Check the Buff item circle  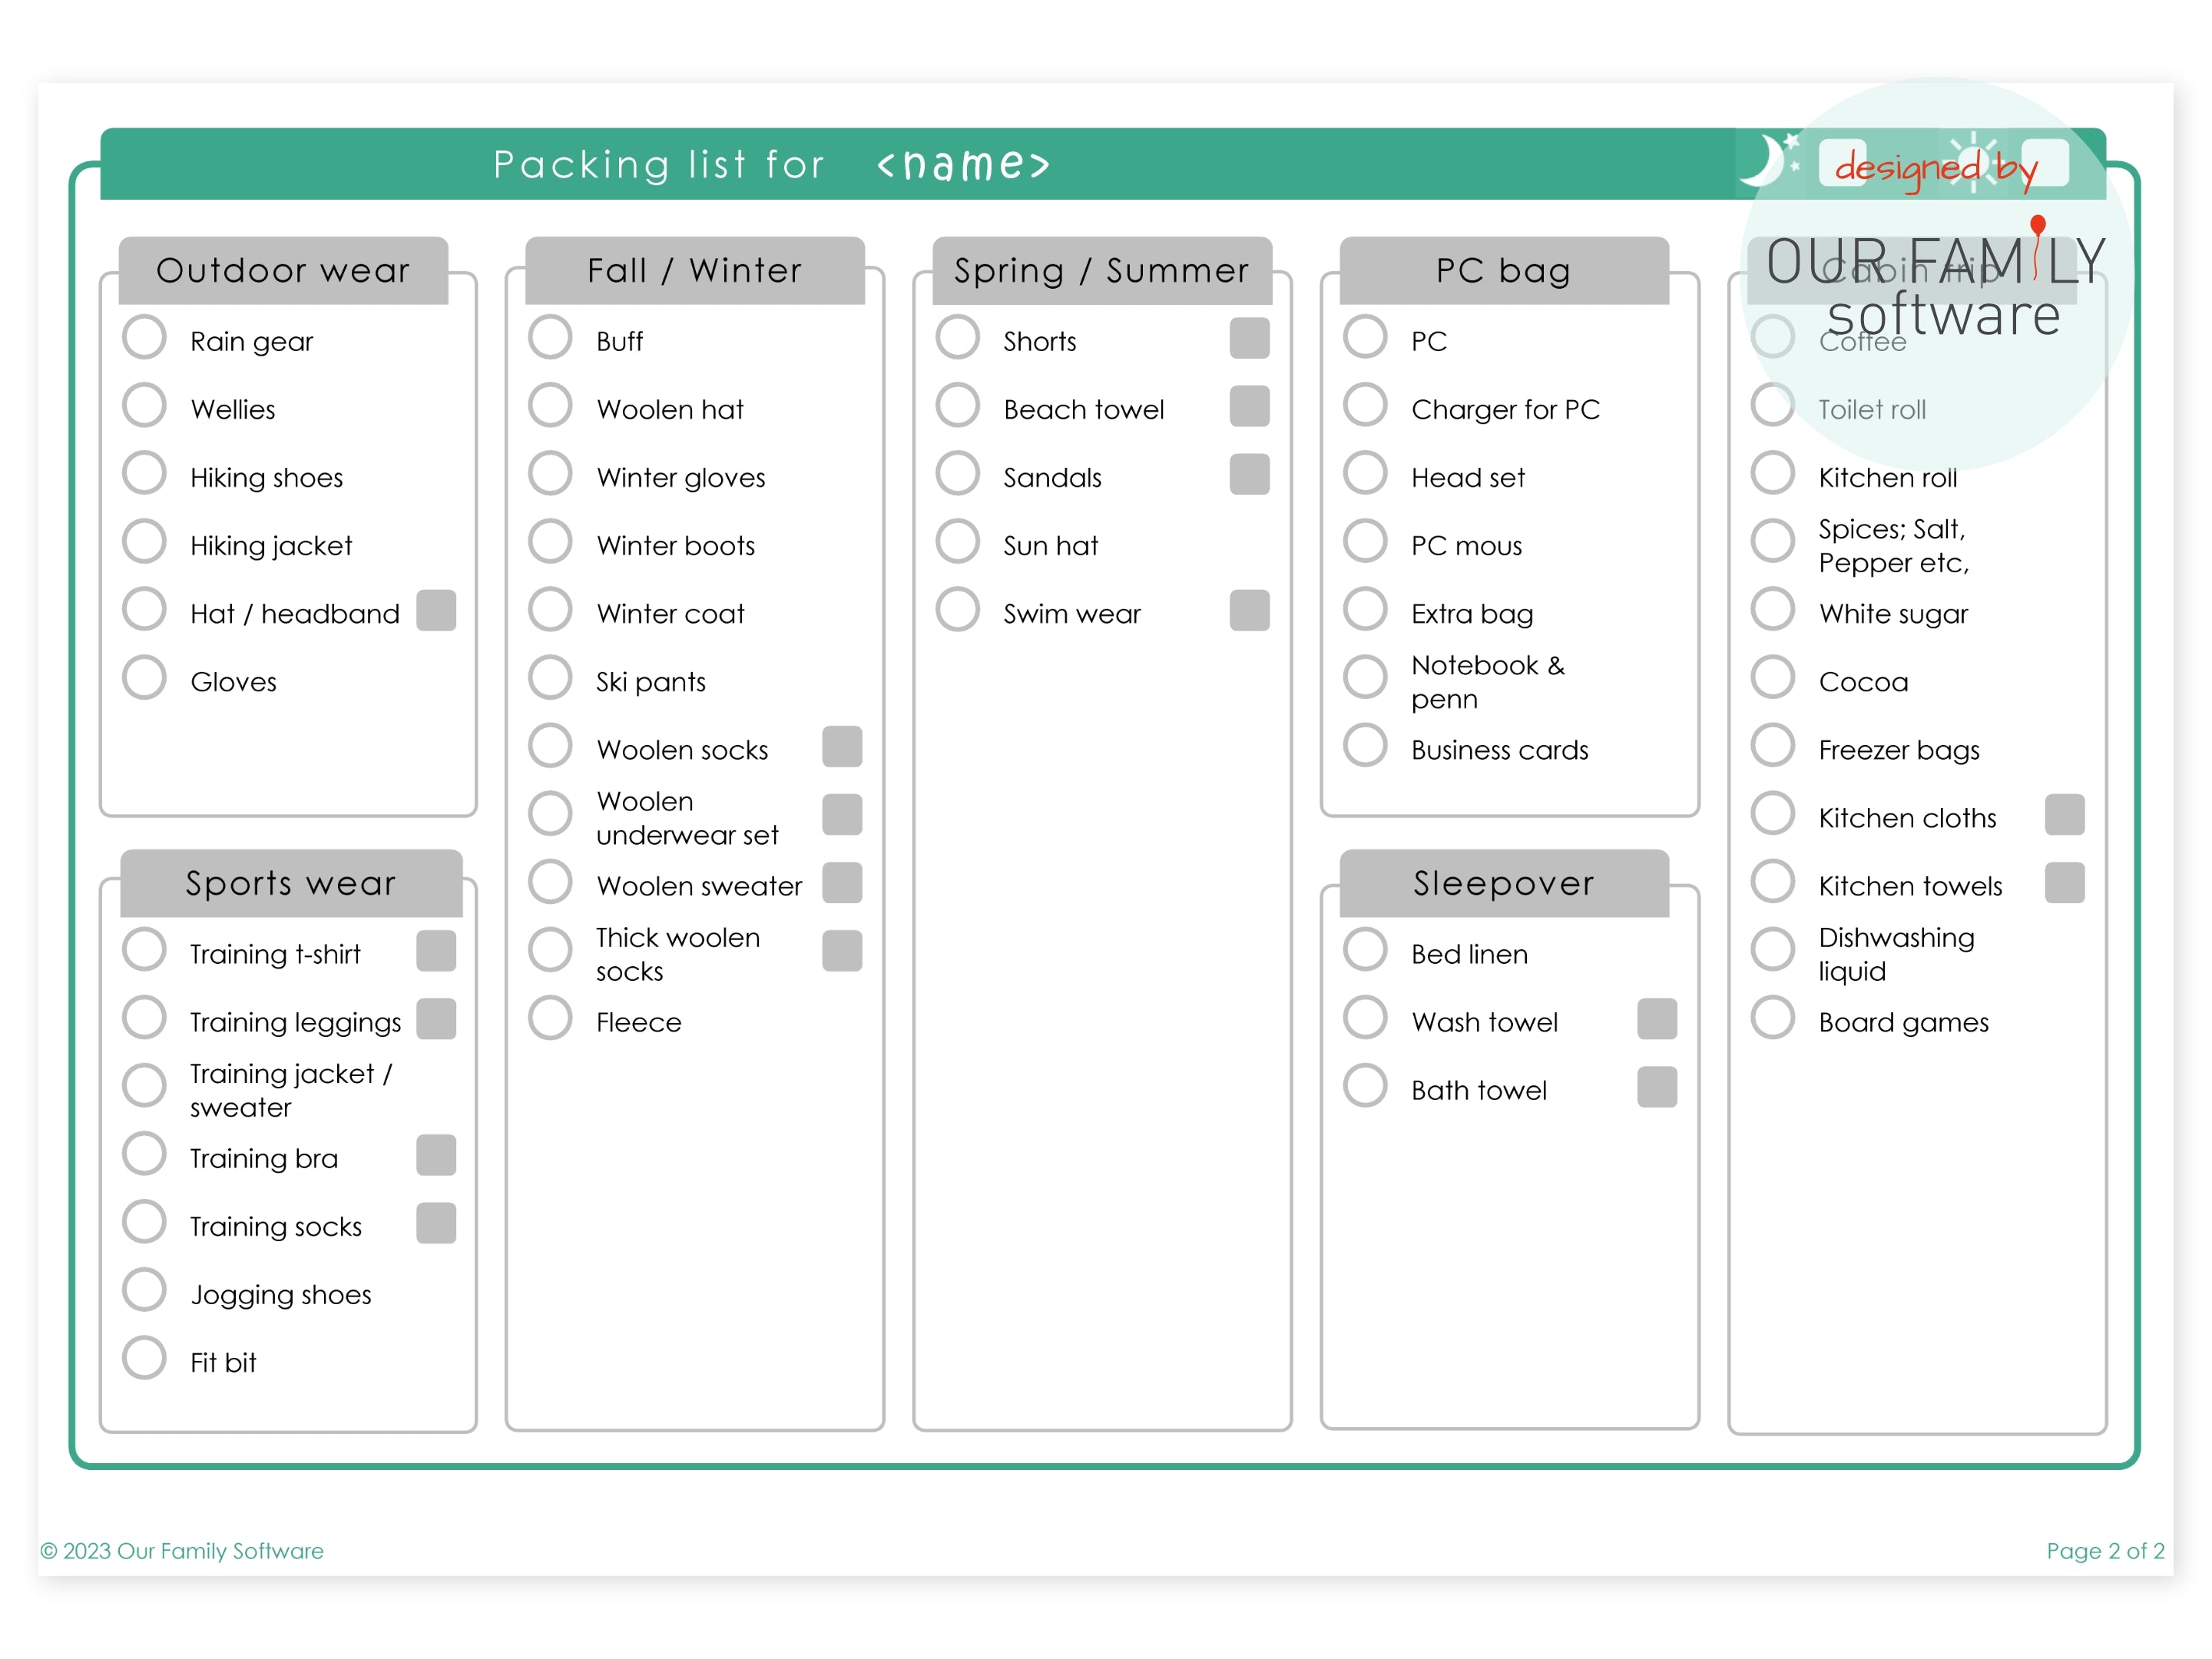coord(550,338)
